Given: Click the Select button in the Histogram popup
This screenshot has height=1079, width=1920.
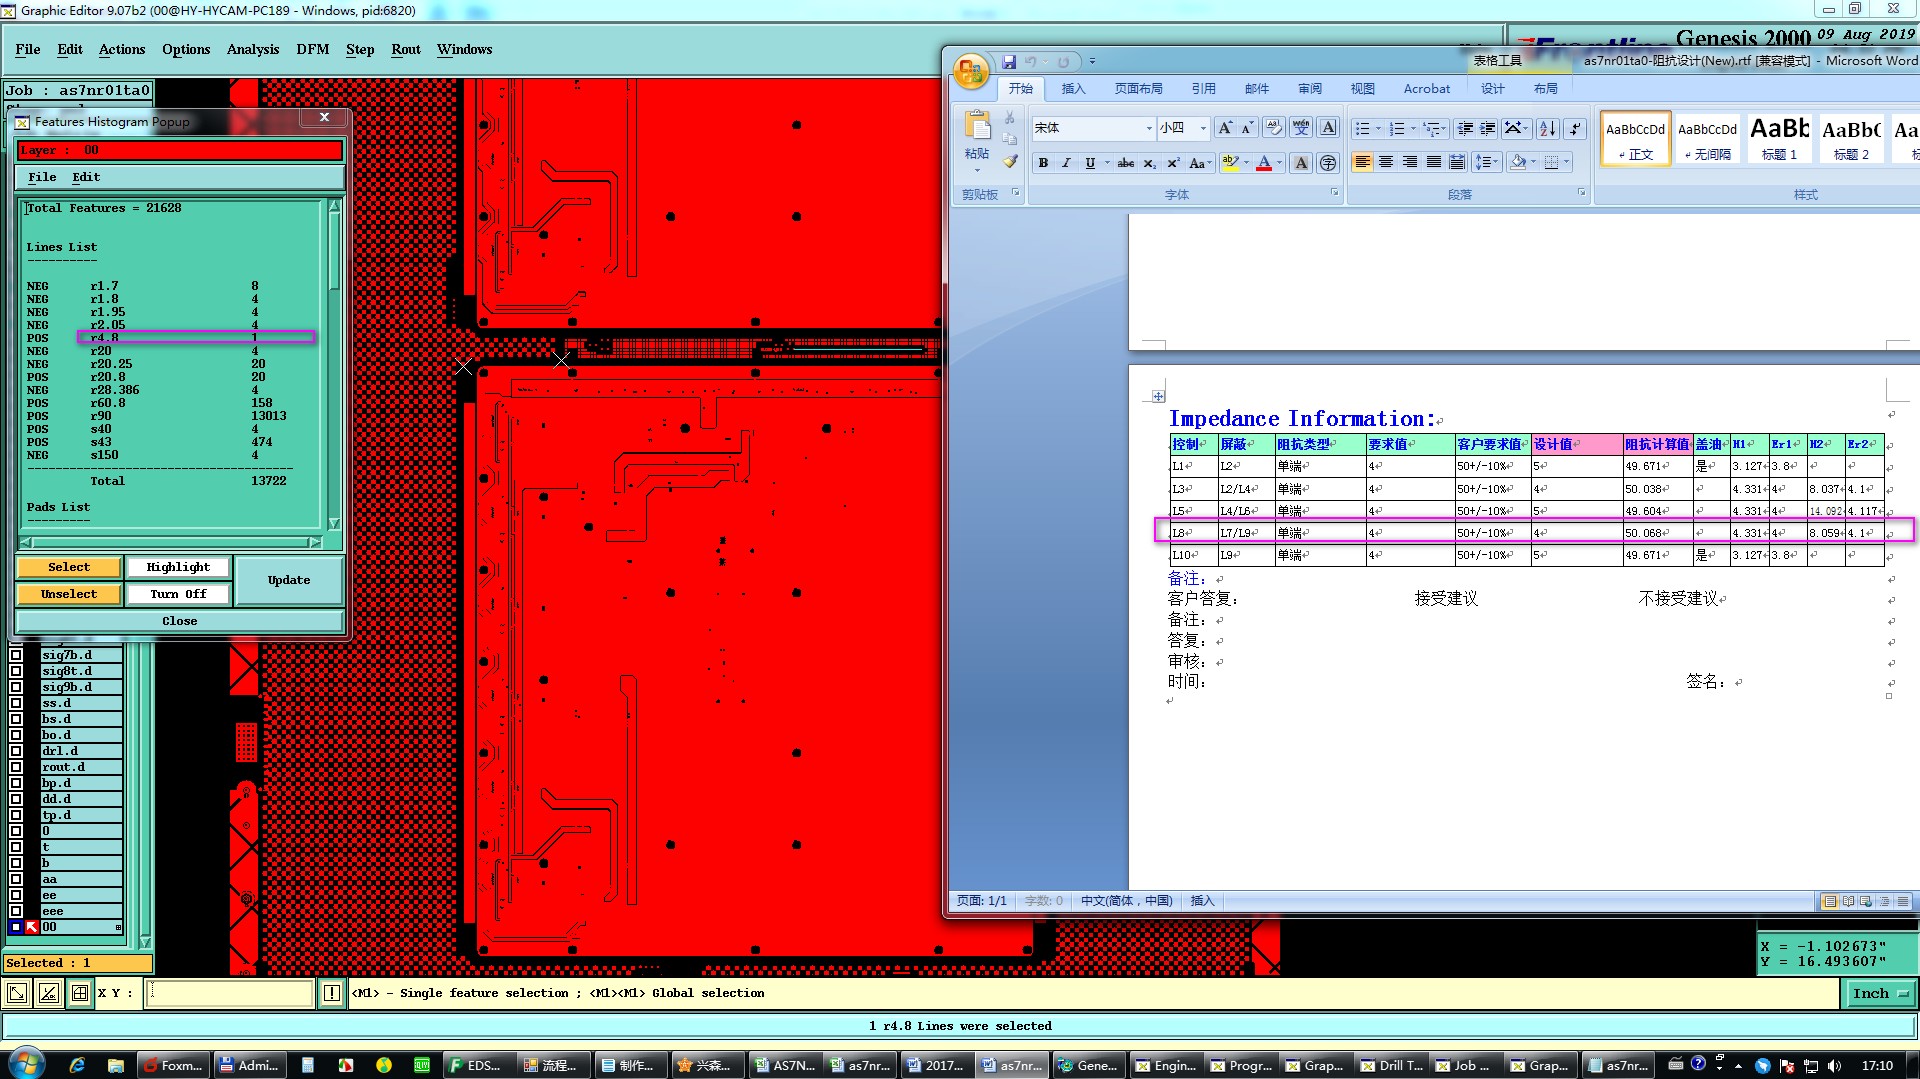Looking at the screenshot, I should (69, 567).
